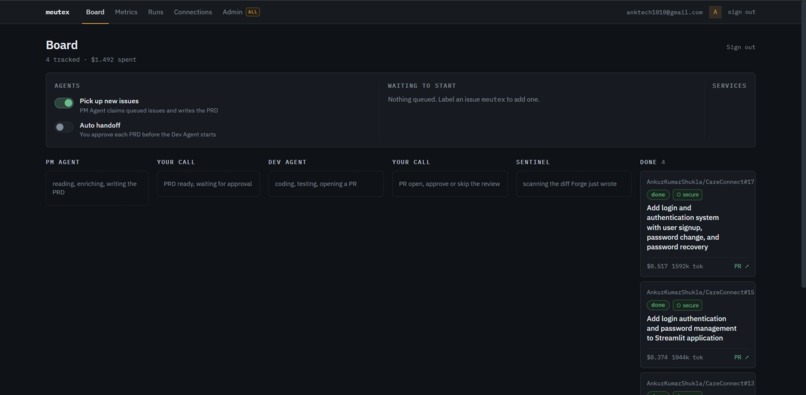Screen dimensions: 806x395
Task: Click the AnkurKumarShukla/CareConnect#13 repo reference
Action: click(x=700, y=383)
